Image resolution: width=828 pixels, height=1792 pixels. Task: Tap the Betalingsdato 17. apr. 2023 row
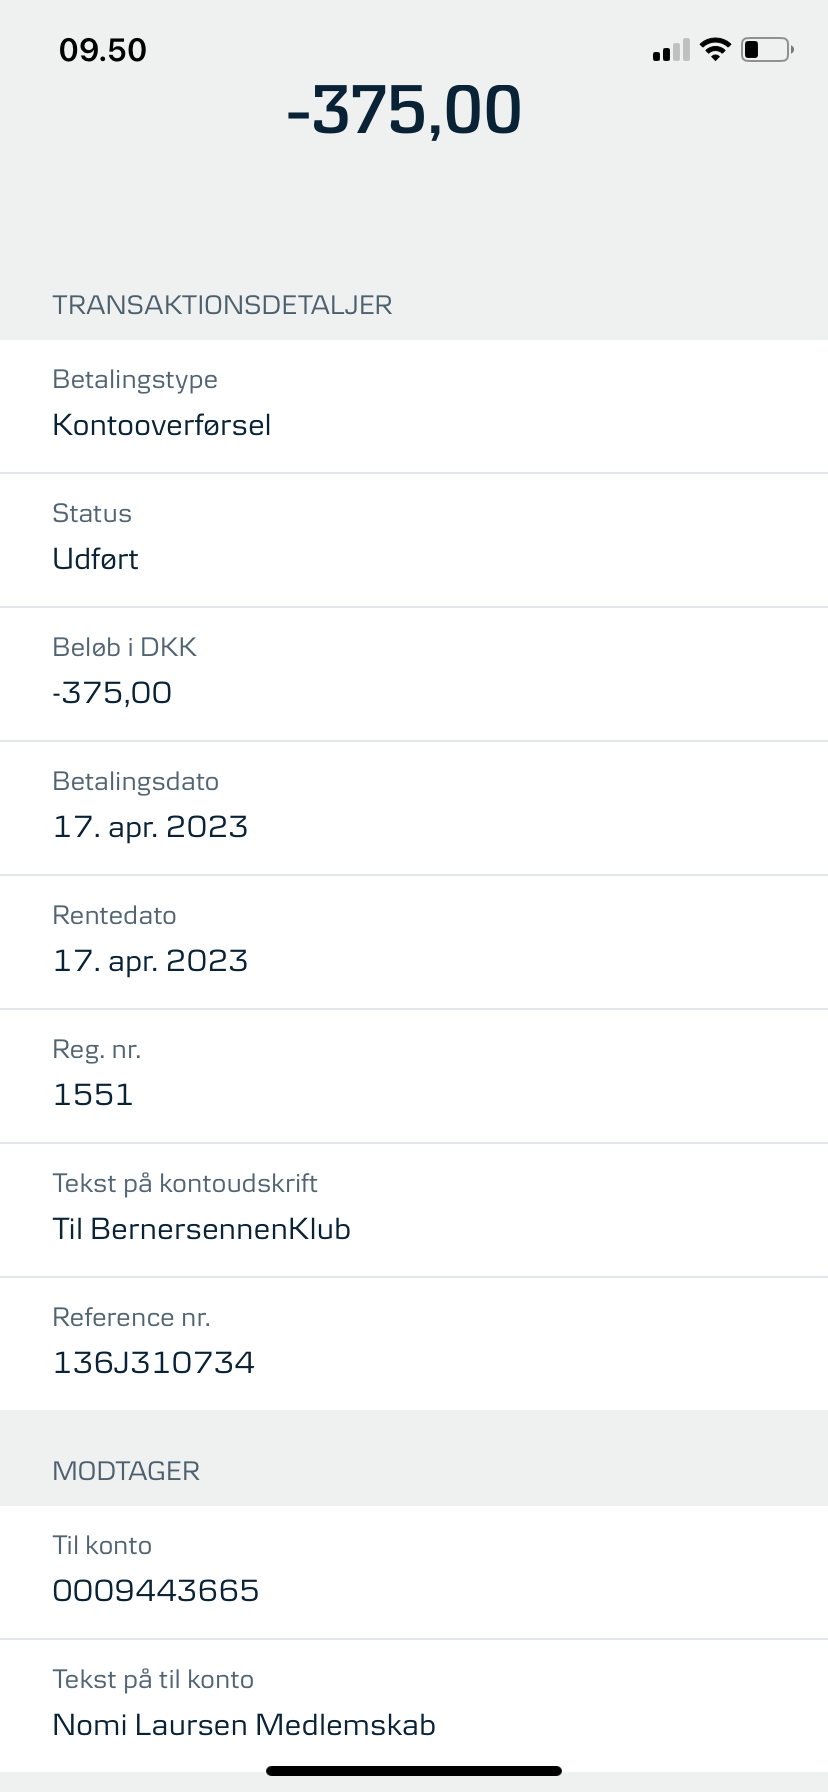click(414, 808)
